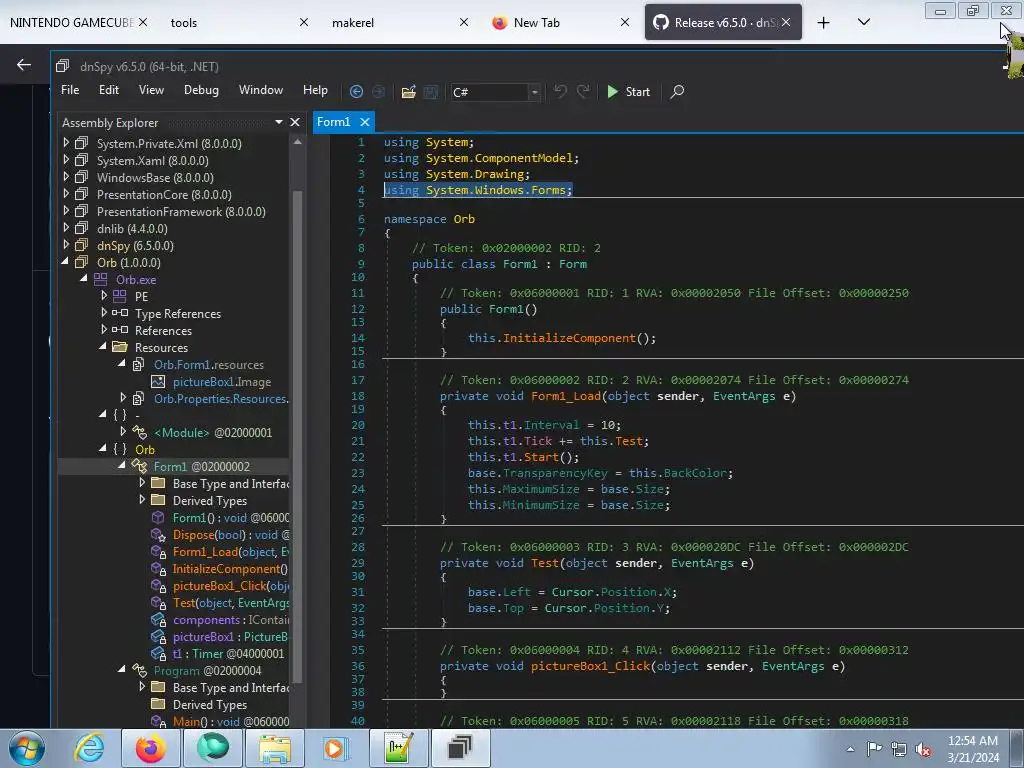This screenshot has height=768, width=1024.
Task: Click the pictureBox1 field icon in tree
Action: 158,636
